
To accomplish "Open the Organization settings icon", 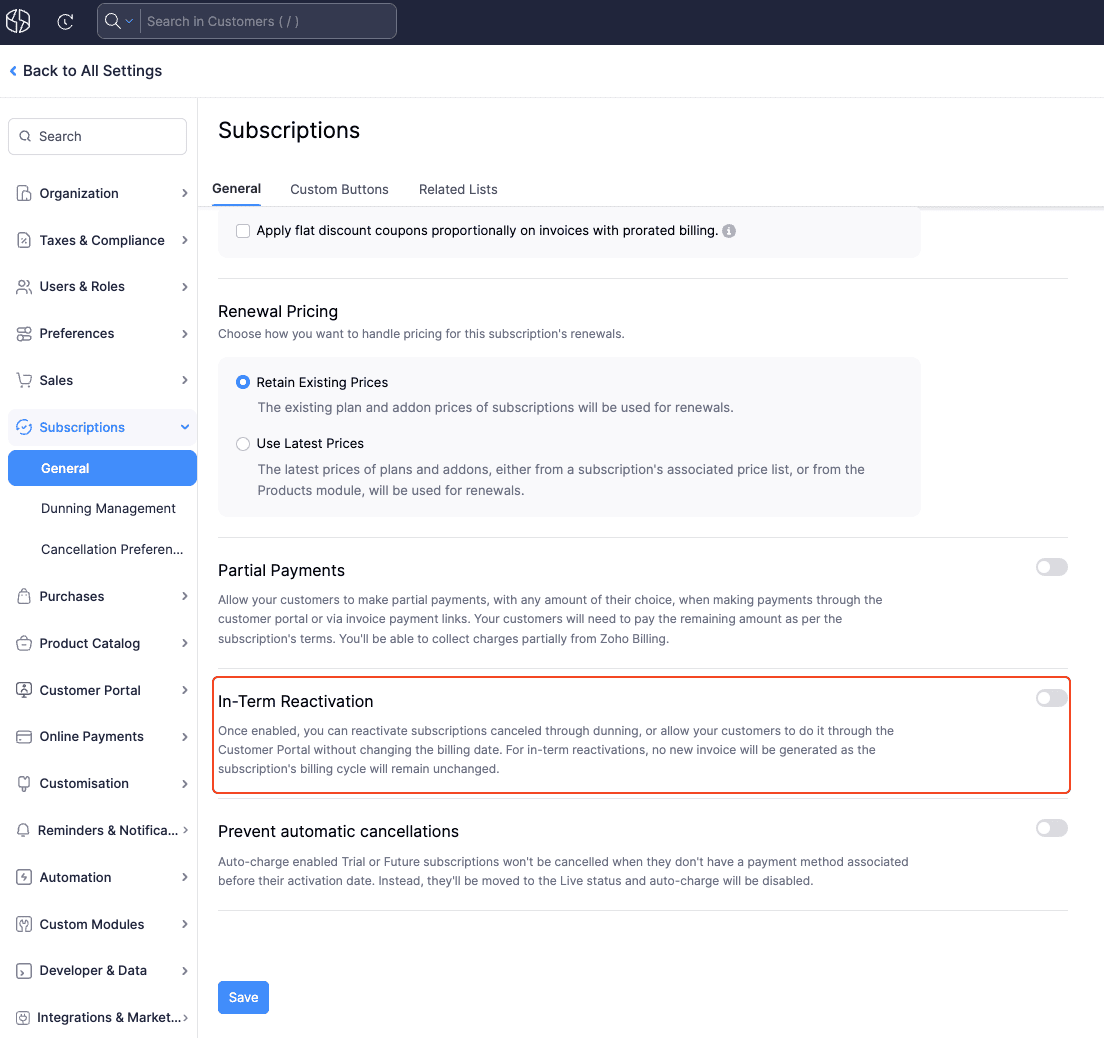I will [x=24, y=193].
